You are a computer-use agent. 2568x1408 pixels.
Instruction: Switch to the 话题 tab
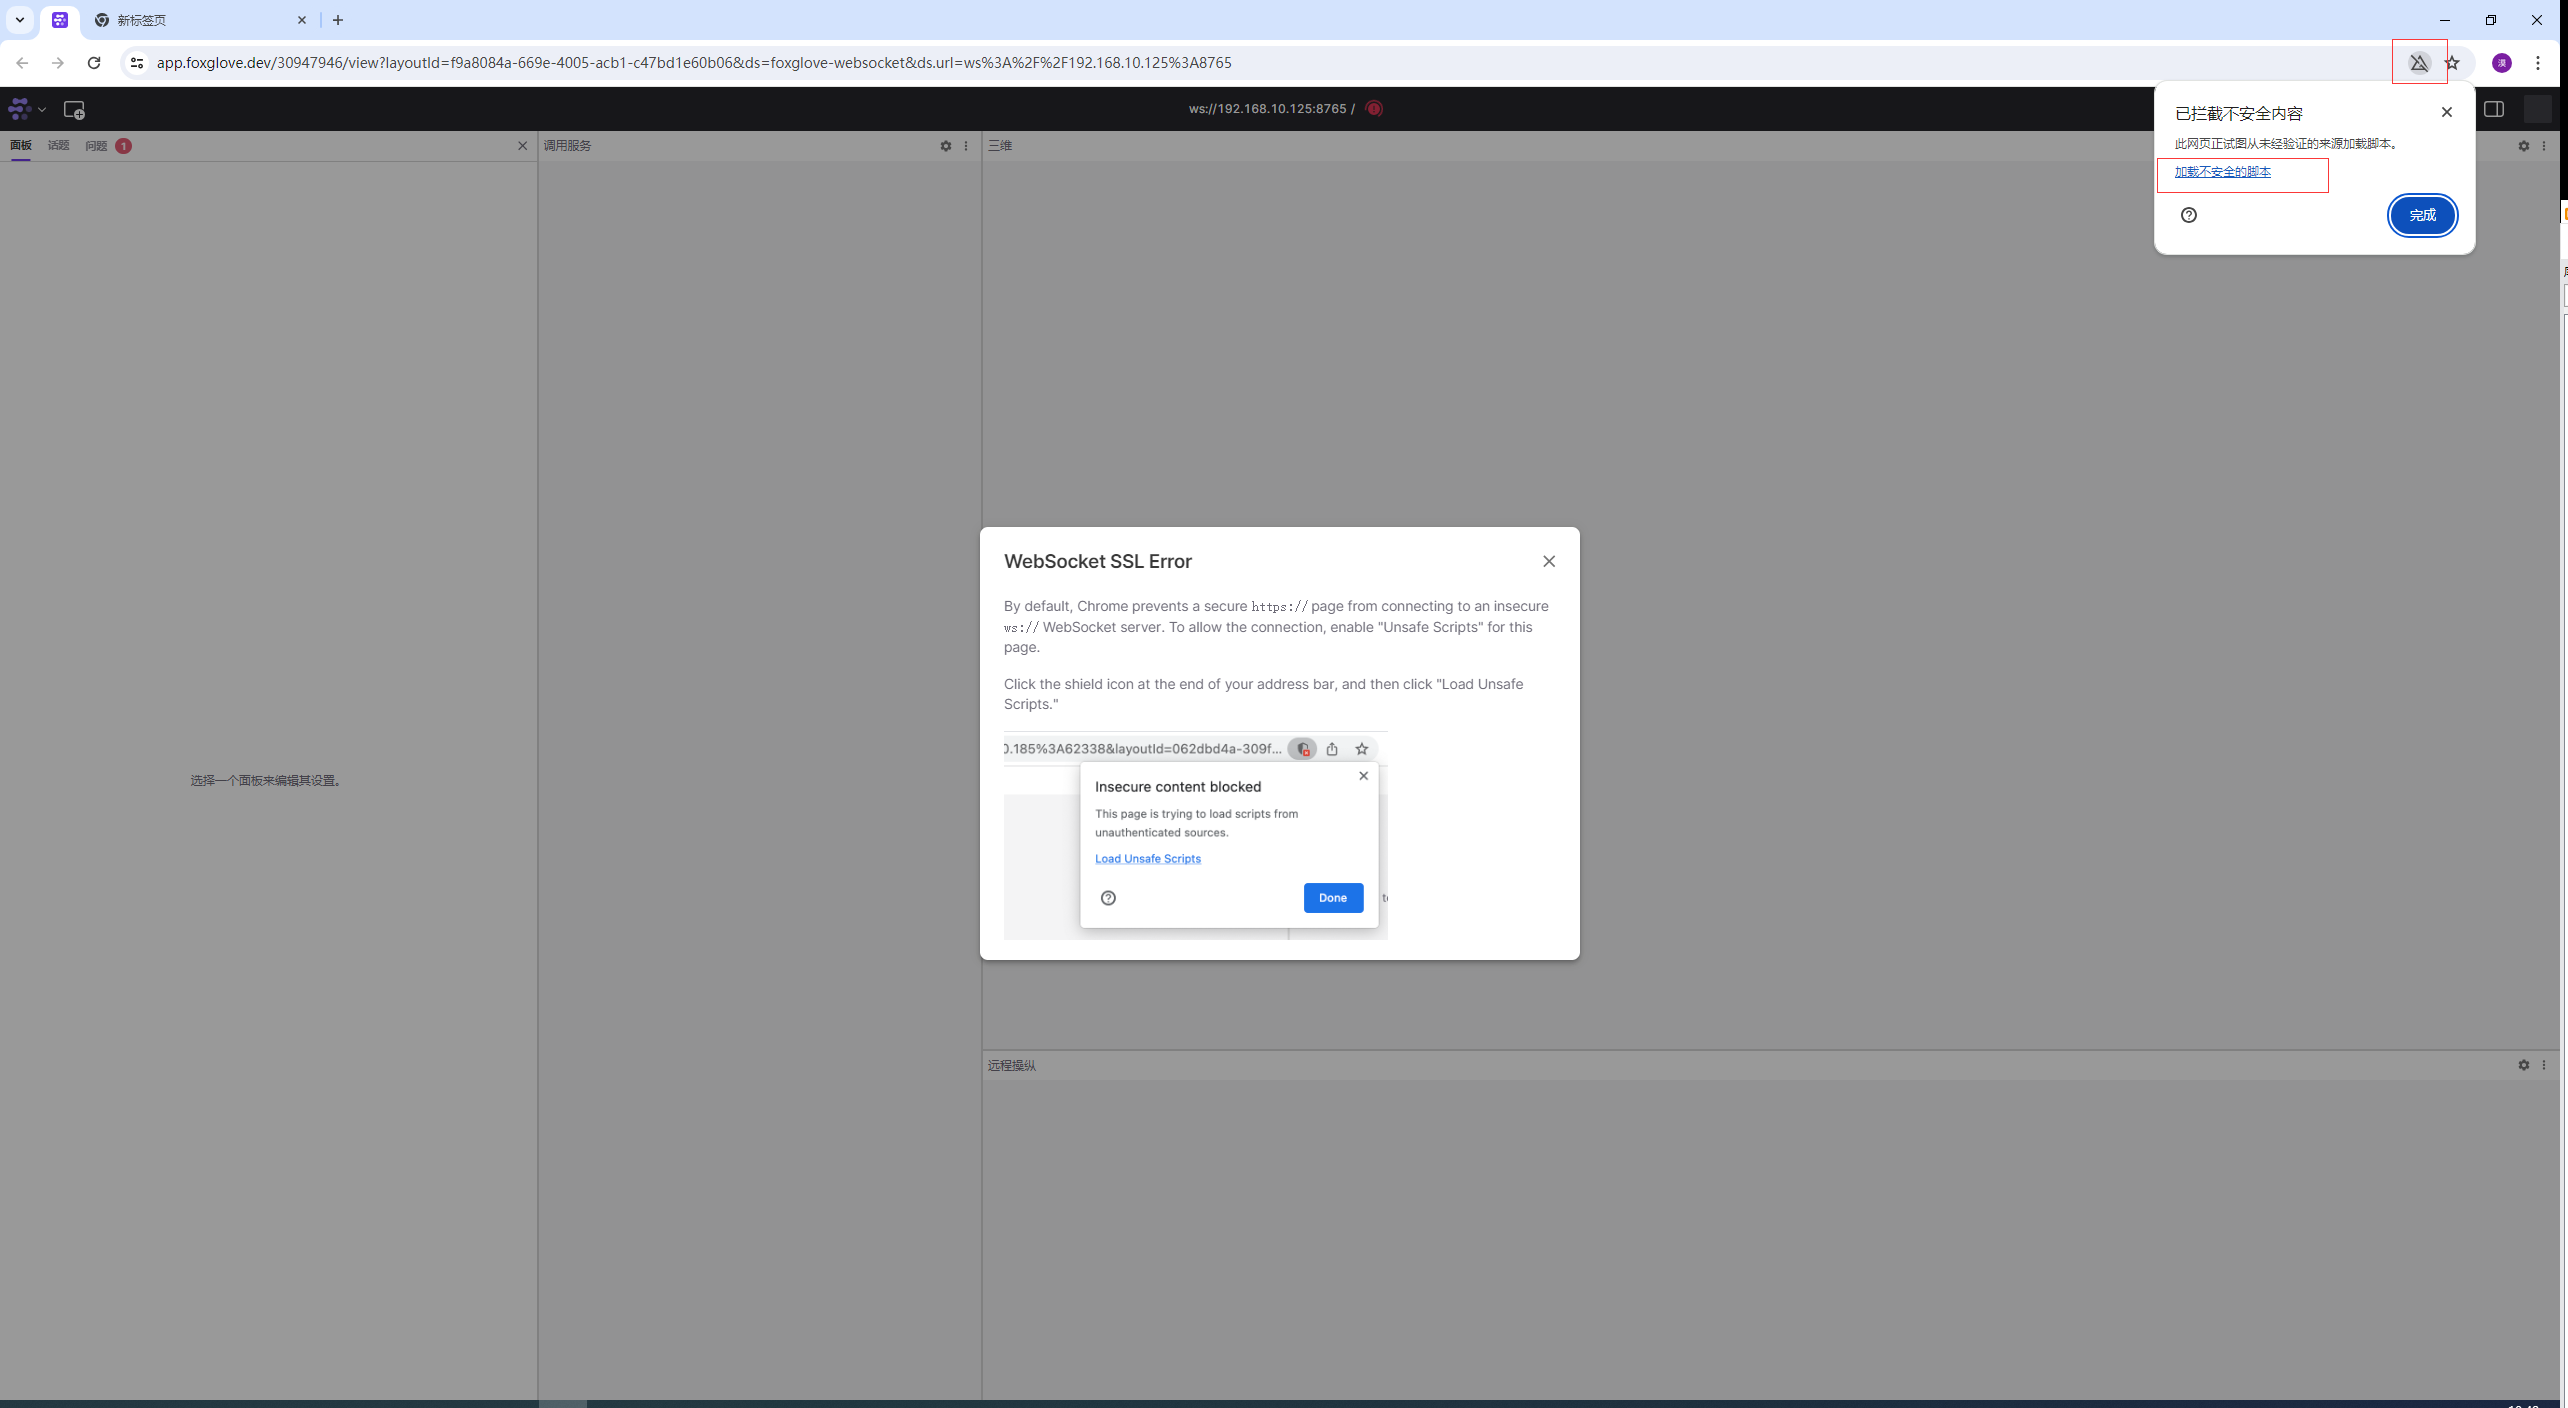coord(58,146)
